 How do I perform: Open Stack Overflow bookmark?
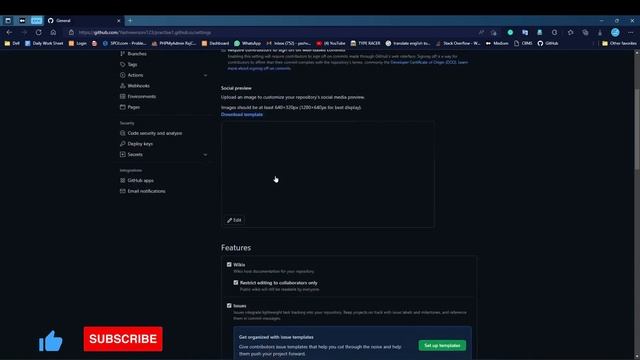pos(458,43)
